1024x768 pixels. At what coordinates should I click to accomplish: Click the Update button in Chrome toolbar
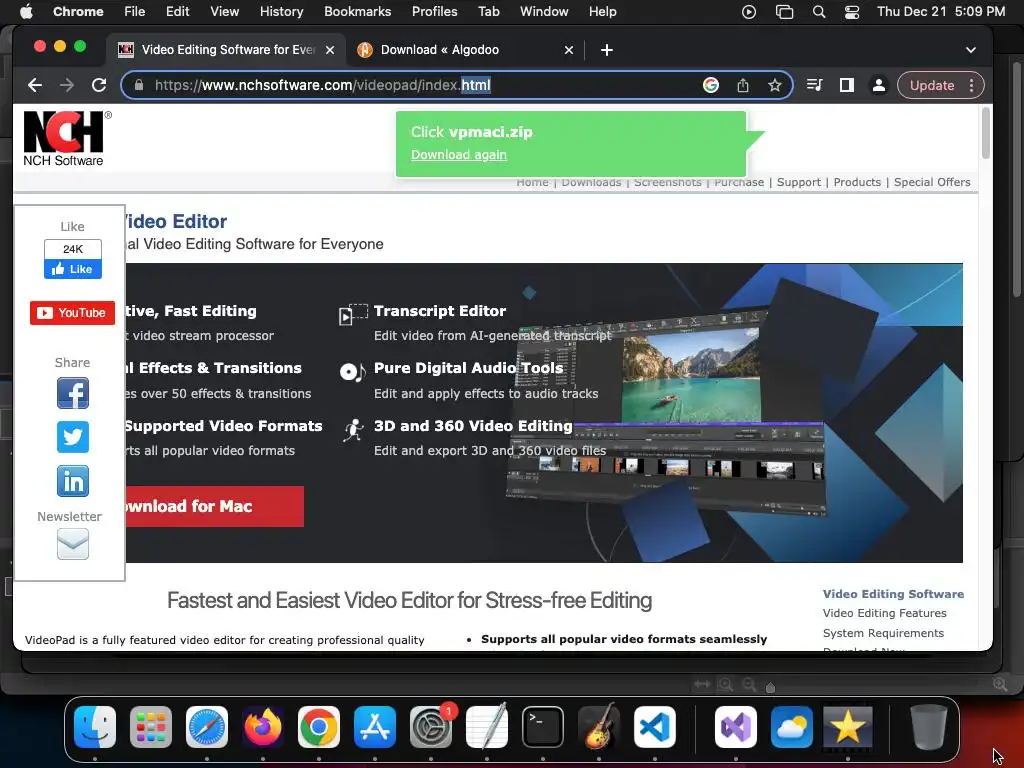pyautogui.click(x=932, y=85)
